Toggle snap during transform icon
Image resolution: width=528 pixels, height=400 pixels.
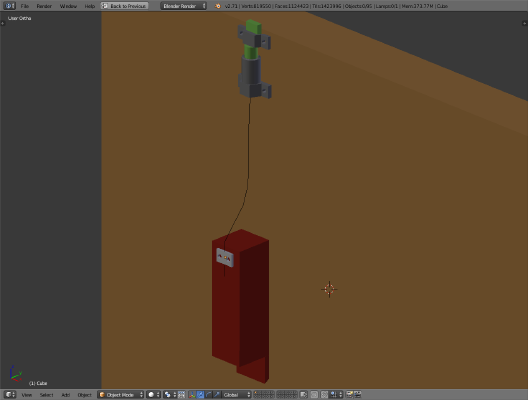tap(325, 395)
